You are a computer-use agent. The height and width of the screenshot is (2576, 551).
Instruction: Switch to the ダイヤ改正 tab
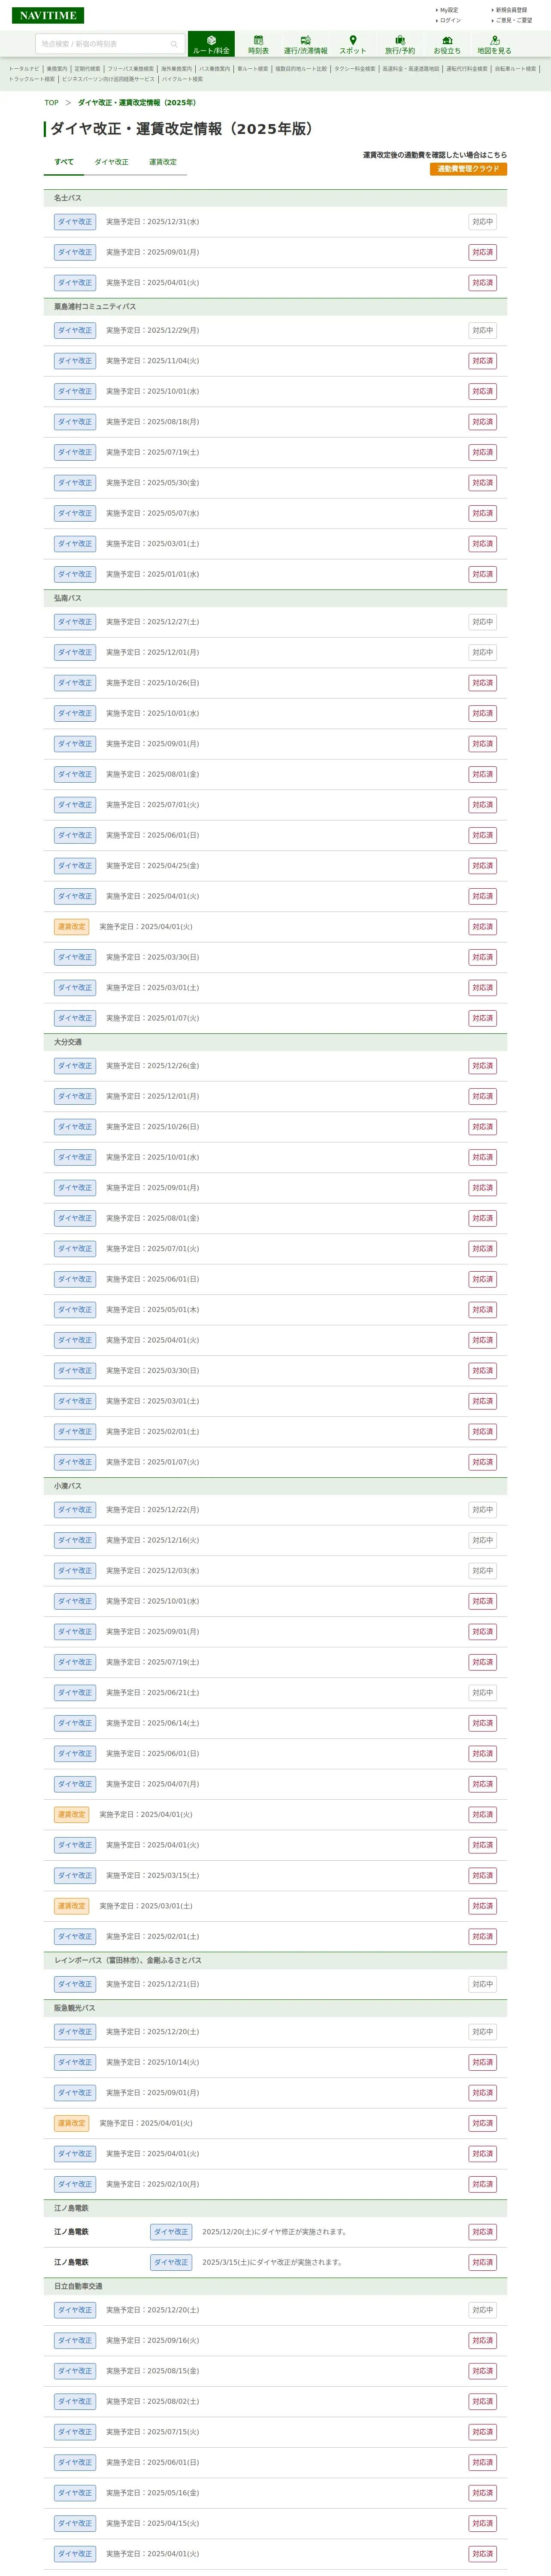click(x=111, y=162)
